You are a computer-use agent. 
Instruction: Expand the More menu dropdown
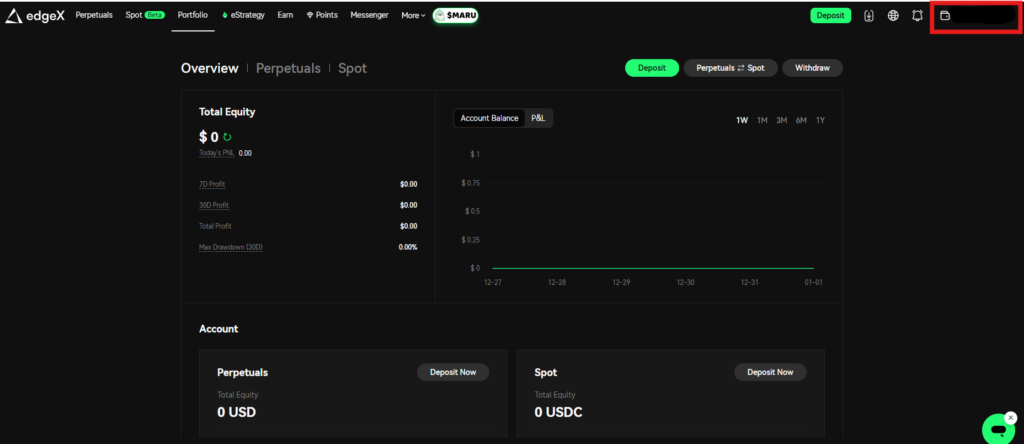413,16
